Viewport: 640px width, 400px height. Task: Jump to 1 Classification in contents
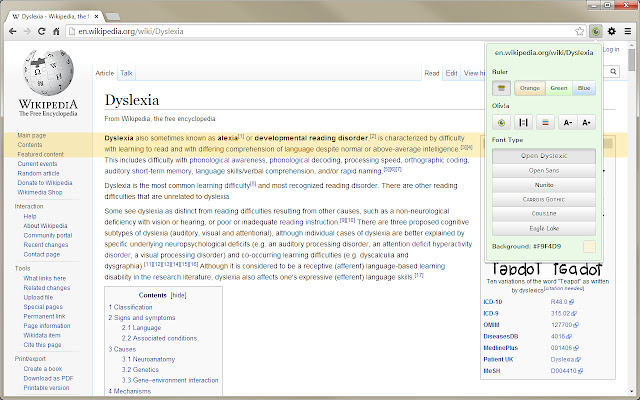tap(131, 307)
